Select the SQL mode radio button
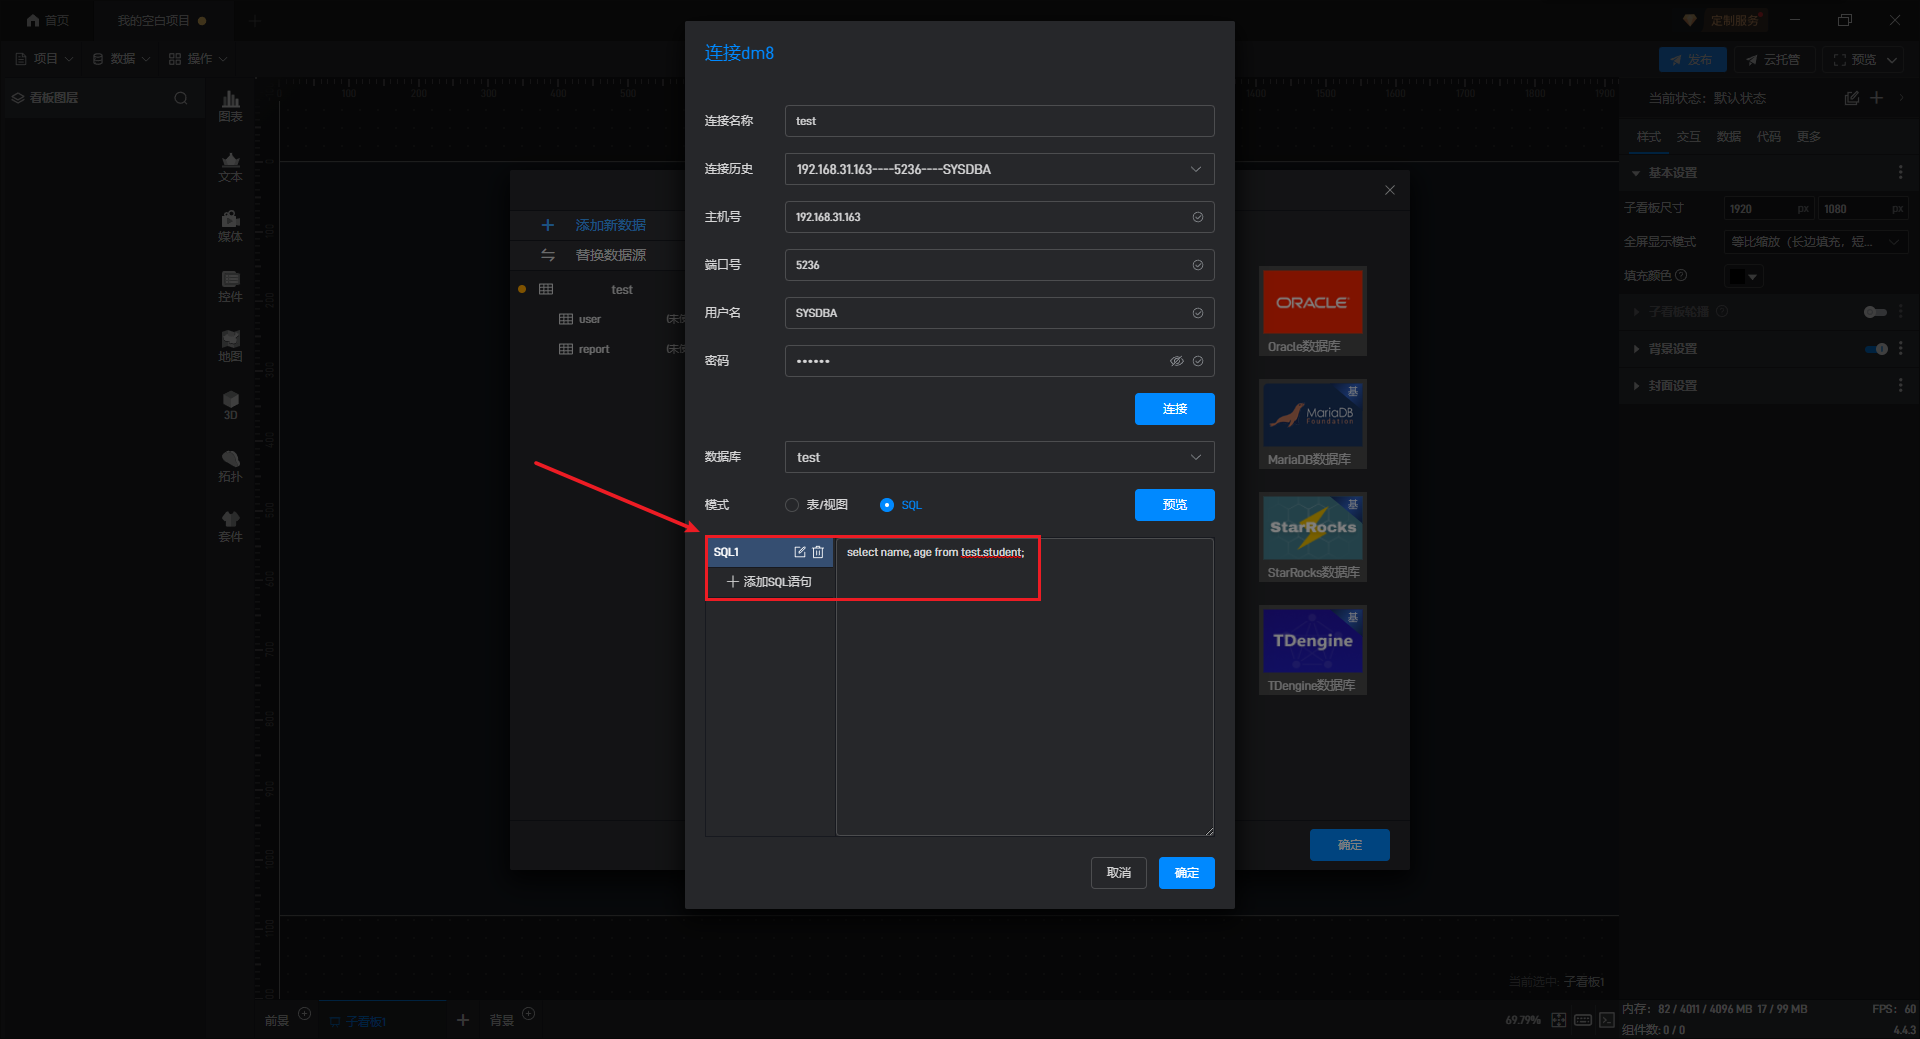The height and width of the screenshot is (1039, 1920). (886, 505)
